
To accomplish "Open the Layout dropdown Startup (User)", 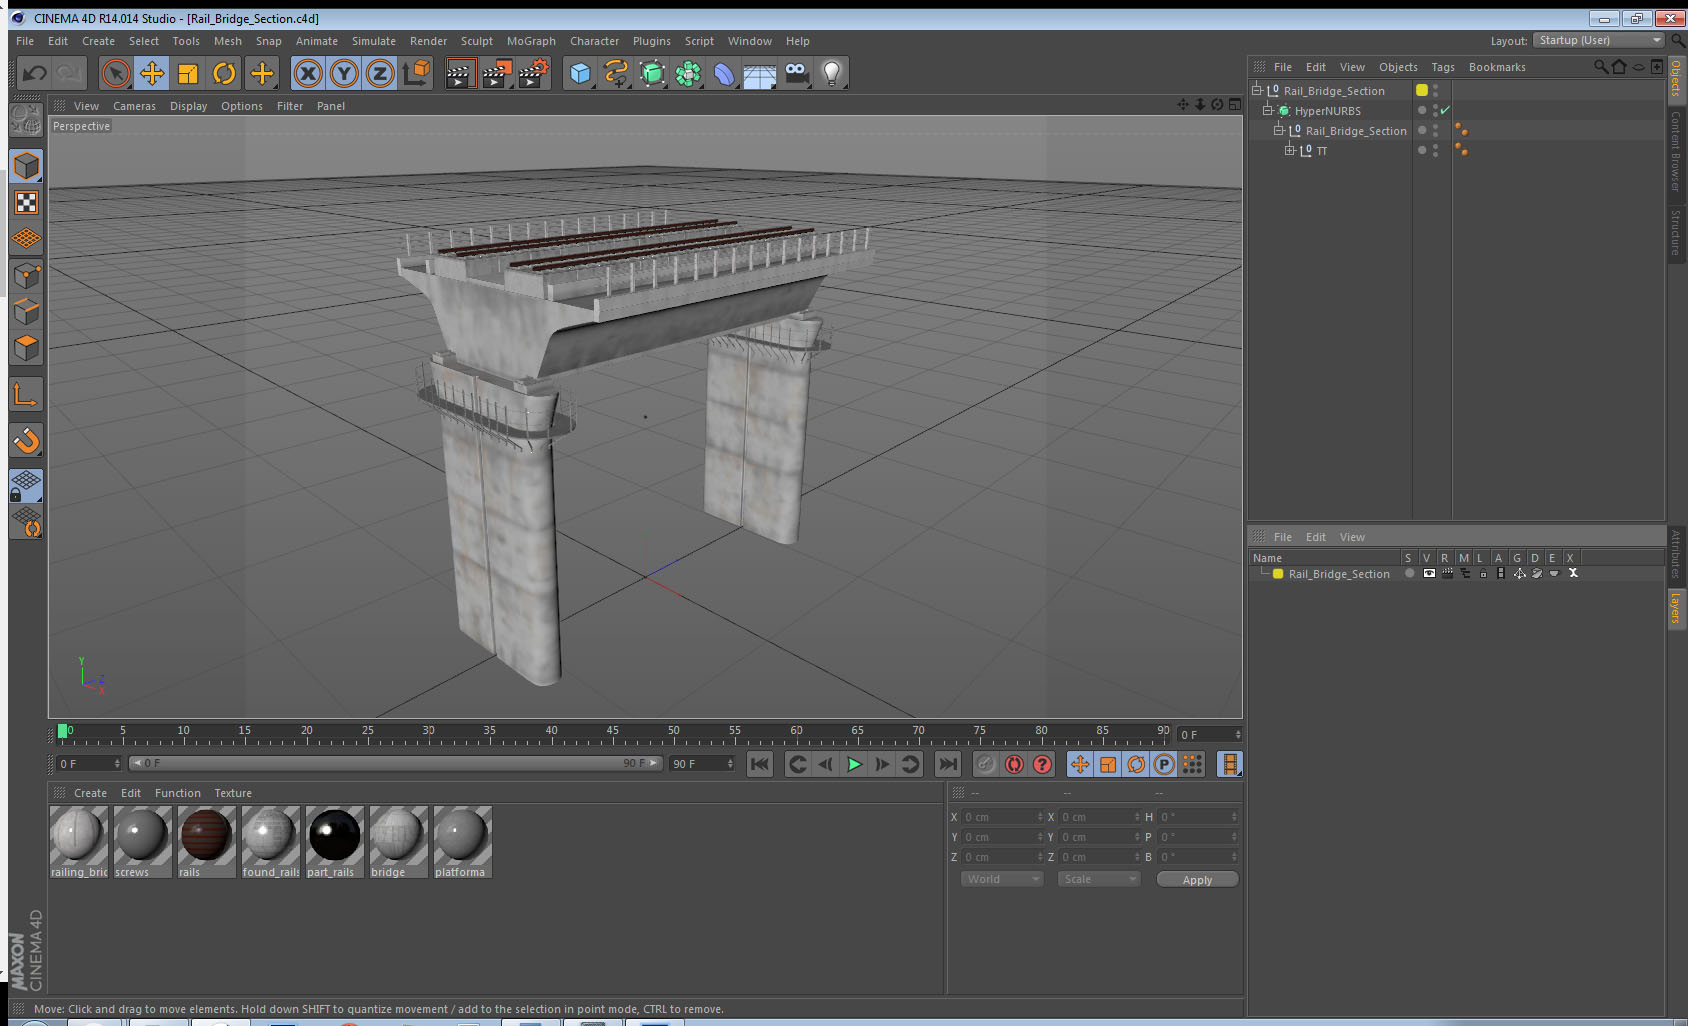I will (1599, 40).
